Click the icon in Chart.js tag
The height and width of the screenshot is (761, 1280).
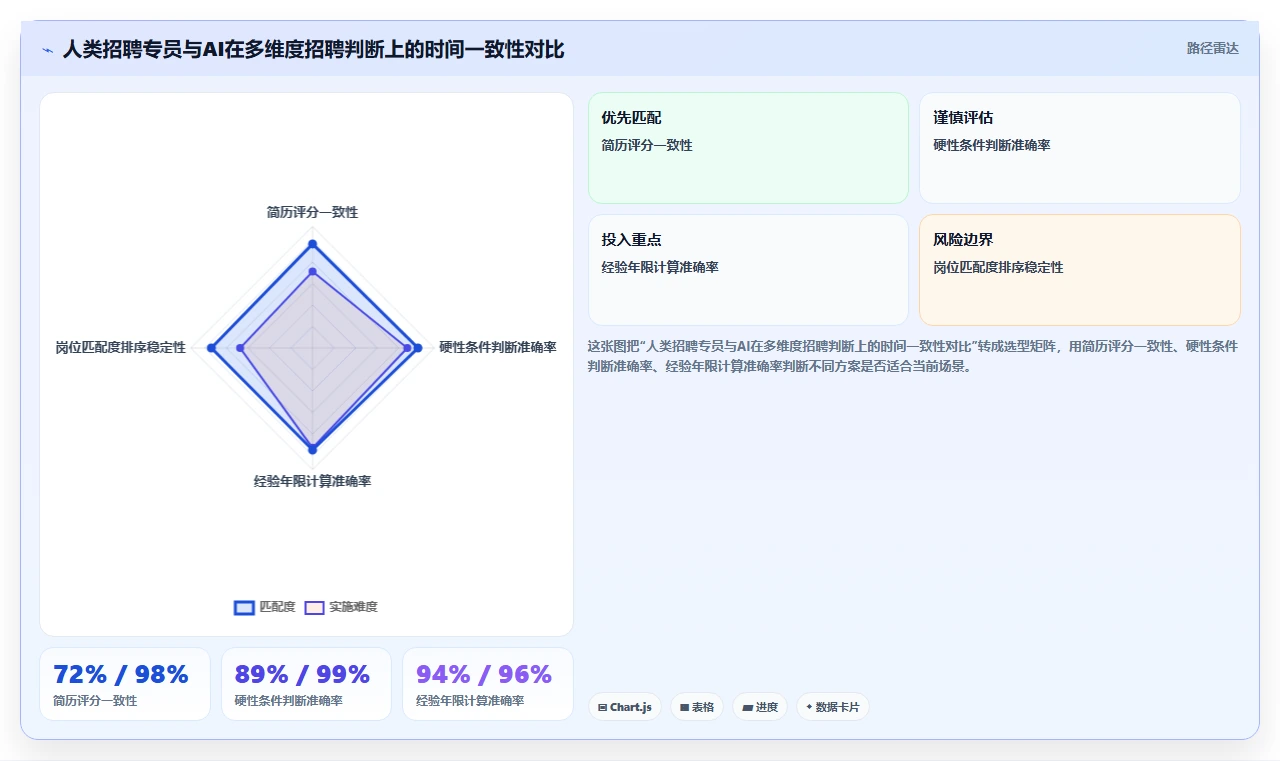coord(602,708)
